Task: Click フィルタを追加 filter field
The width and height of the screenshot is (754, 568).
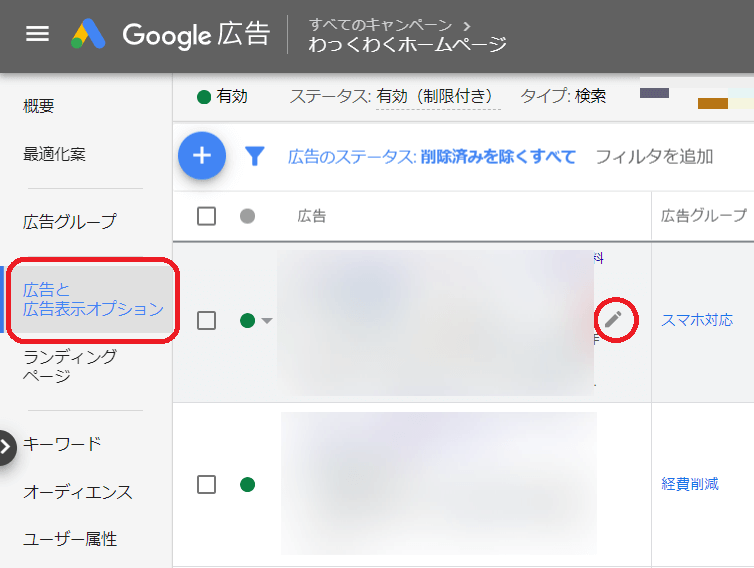Action: click(654, 156)
